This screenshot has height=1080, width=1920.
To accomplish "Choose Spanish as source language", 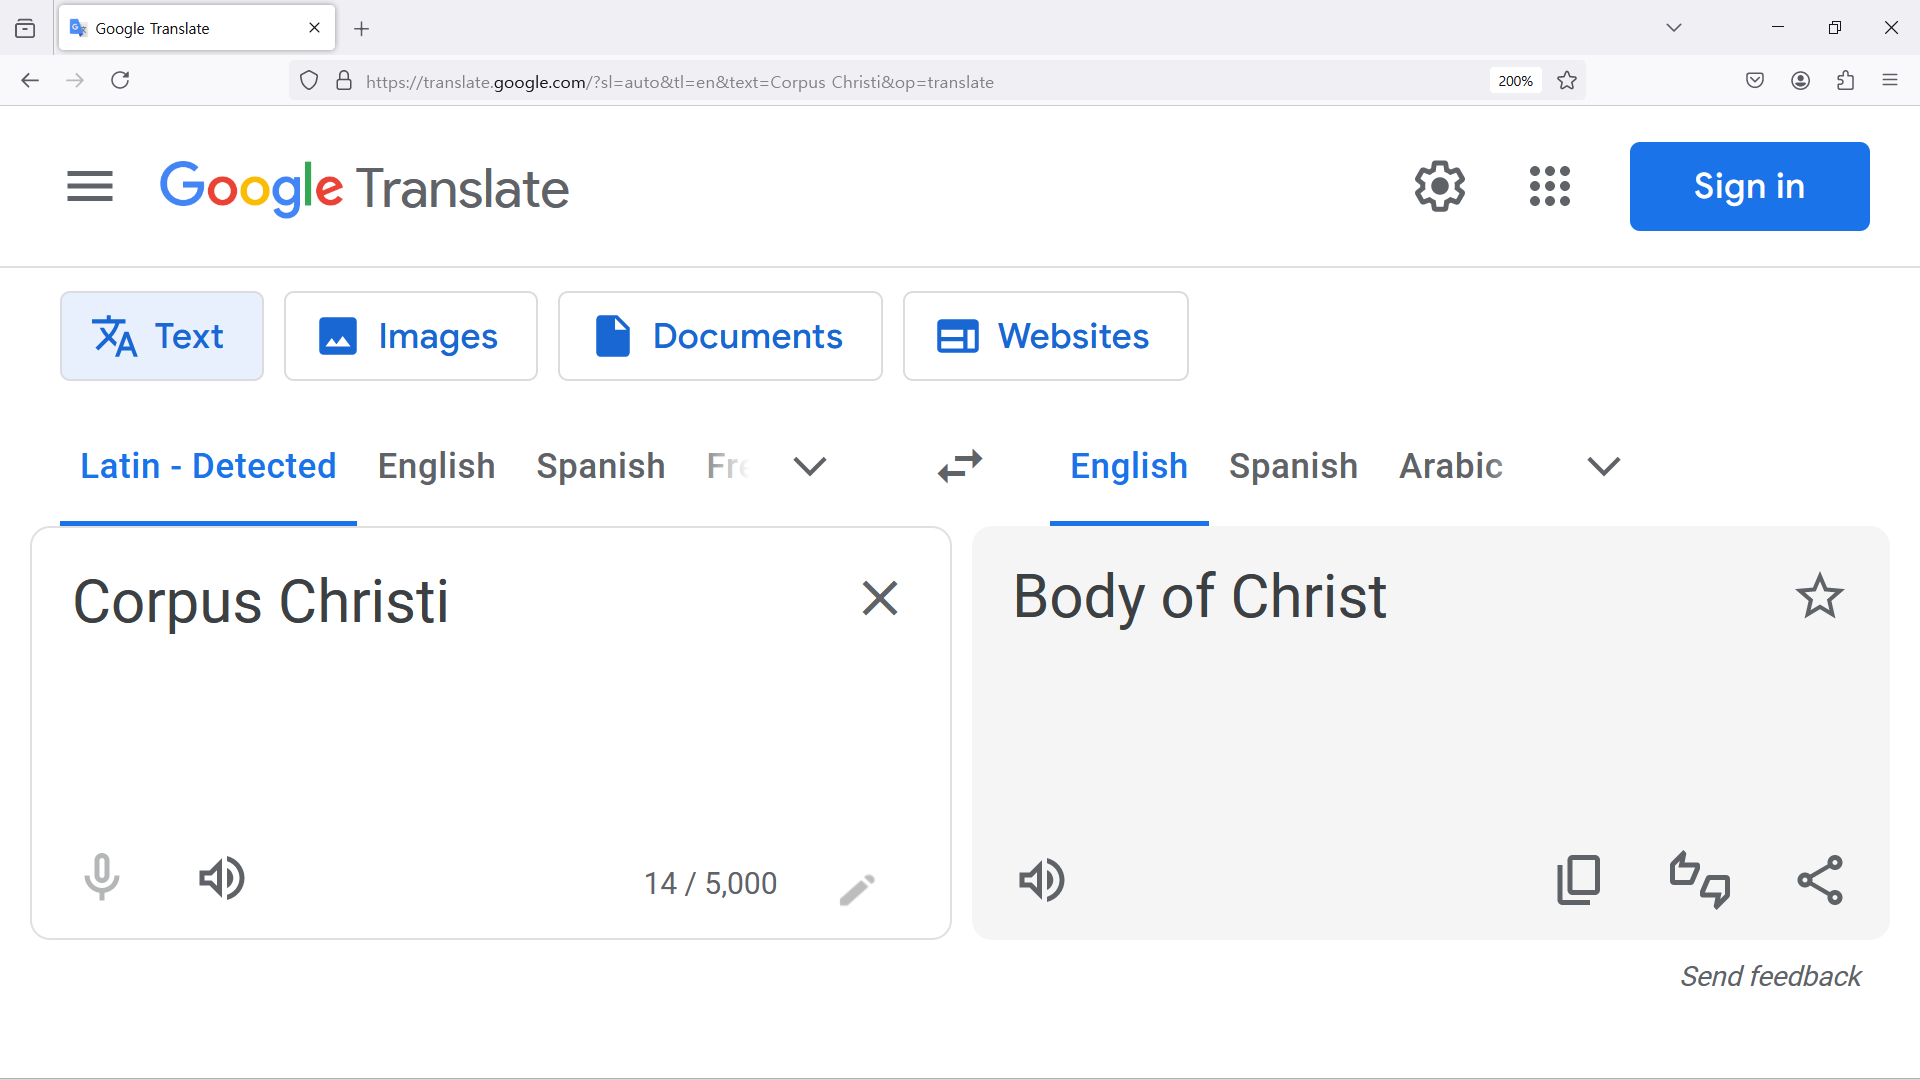I will point(600,466).
